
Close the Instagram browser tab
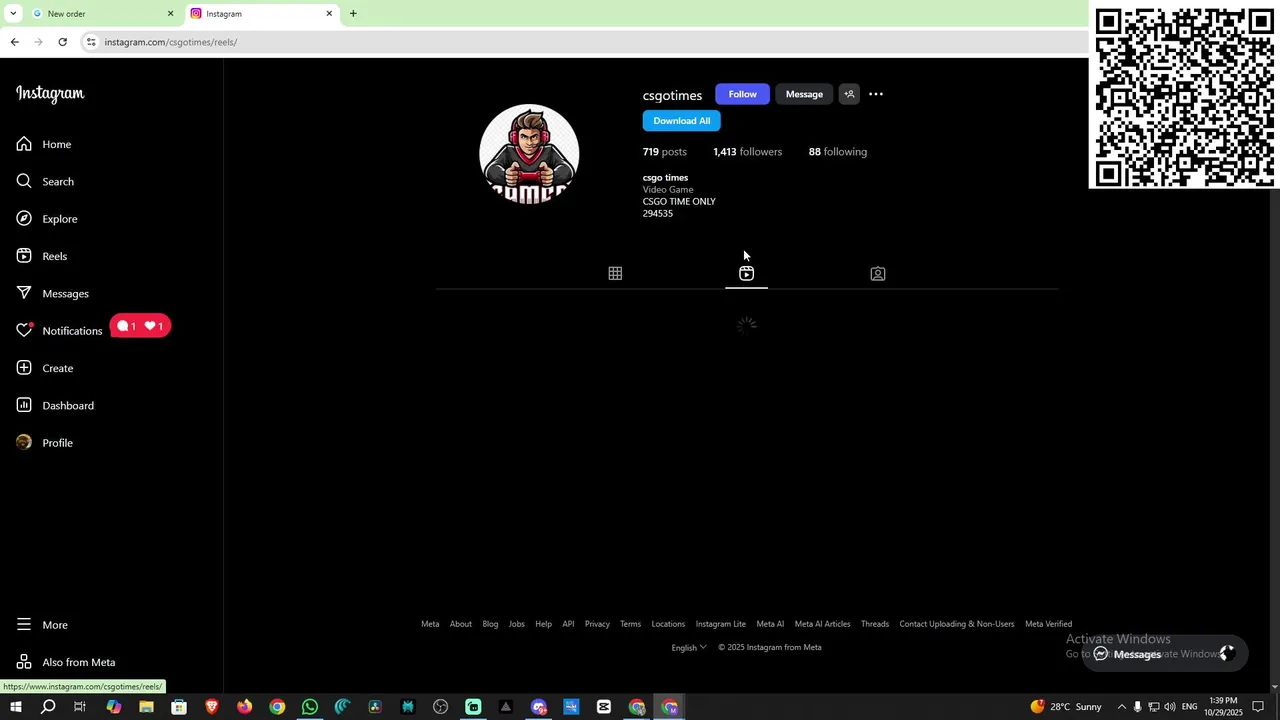point(329,14)
